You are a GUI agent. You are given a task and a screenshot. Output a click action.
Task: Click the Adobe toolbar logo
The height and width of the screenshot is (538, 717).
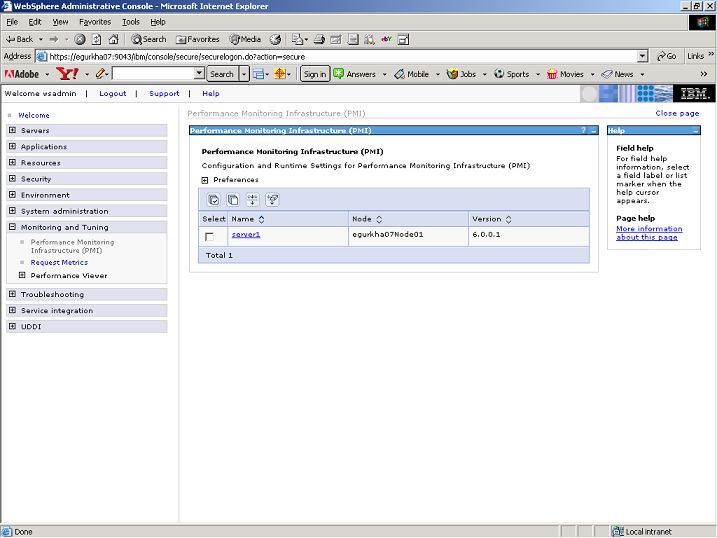tap(21, 74)
